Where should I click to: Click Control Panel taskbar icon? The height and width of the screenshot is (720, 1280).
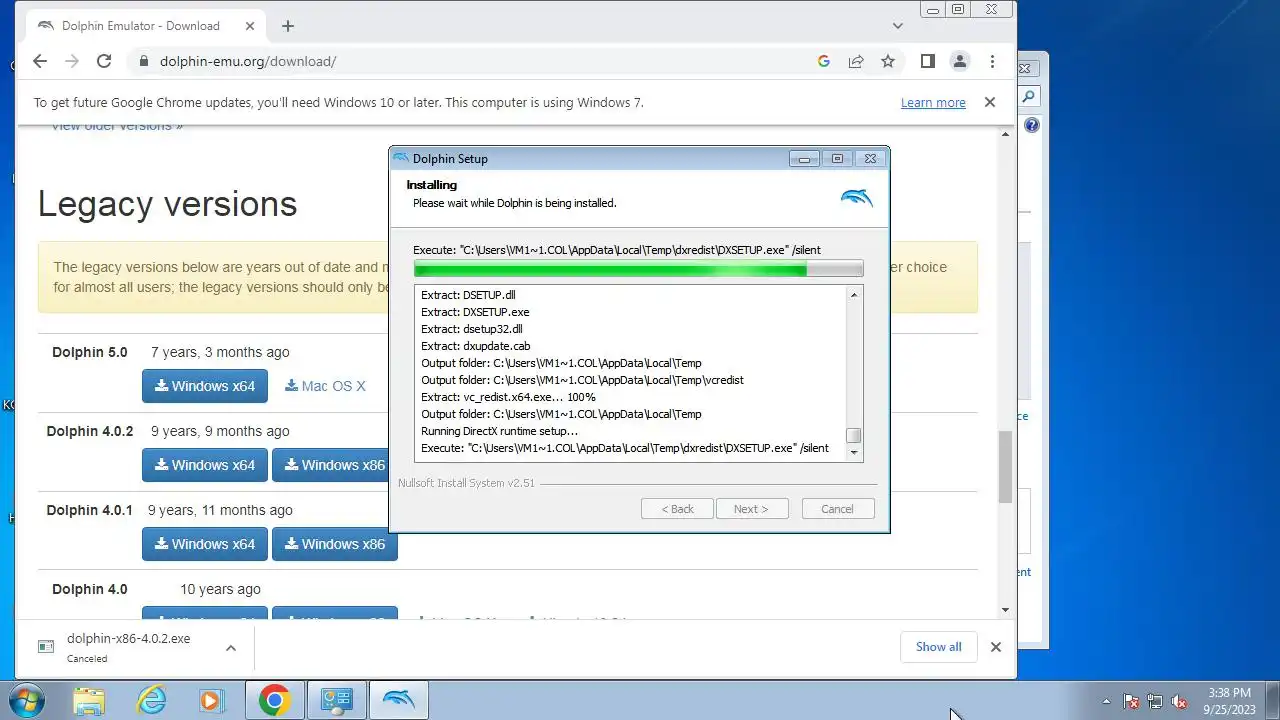[x=337, y=701]
